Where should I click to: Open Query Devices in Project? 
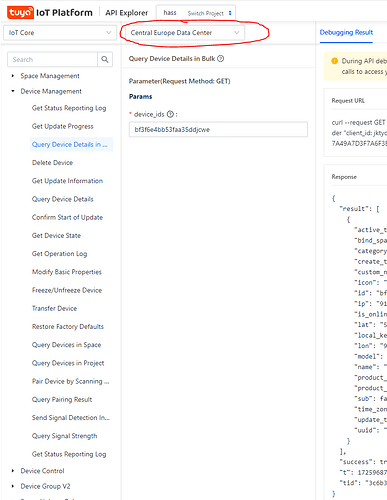[68, 363]
